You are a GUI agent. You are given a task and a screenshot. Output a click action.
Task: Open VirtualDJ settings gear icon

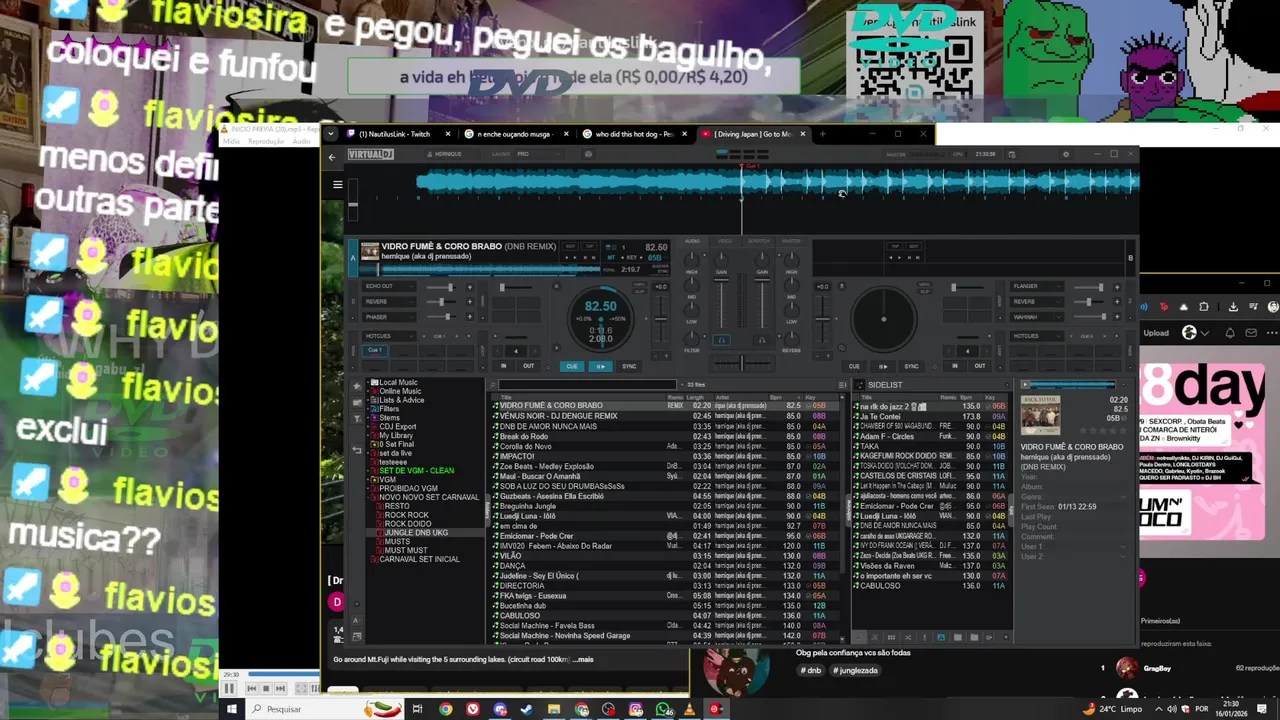(1065, 154)
